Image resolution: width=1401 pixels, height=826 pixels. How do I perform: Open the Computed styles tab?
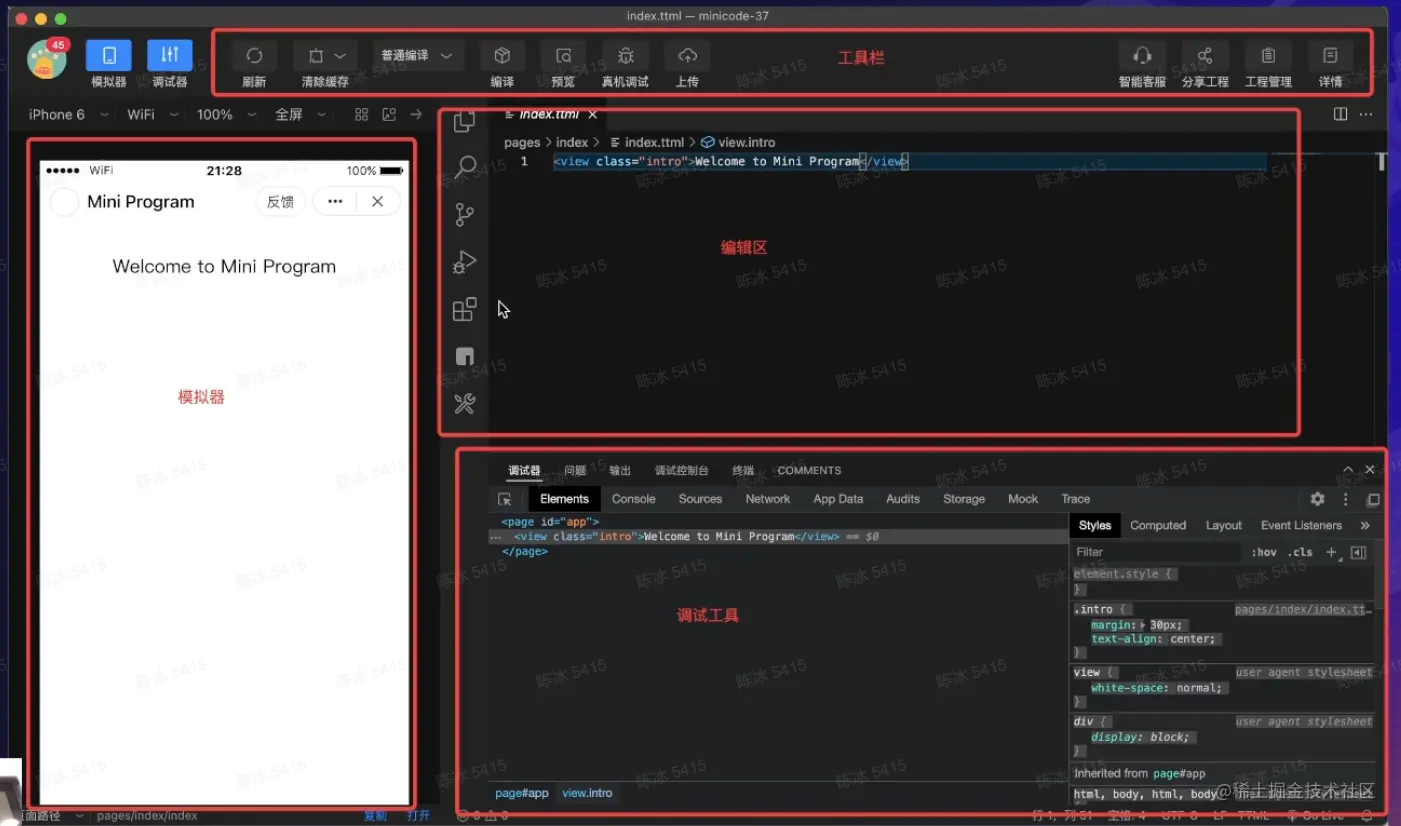[1157, 525]
